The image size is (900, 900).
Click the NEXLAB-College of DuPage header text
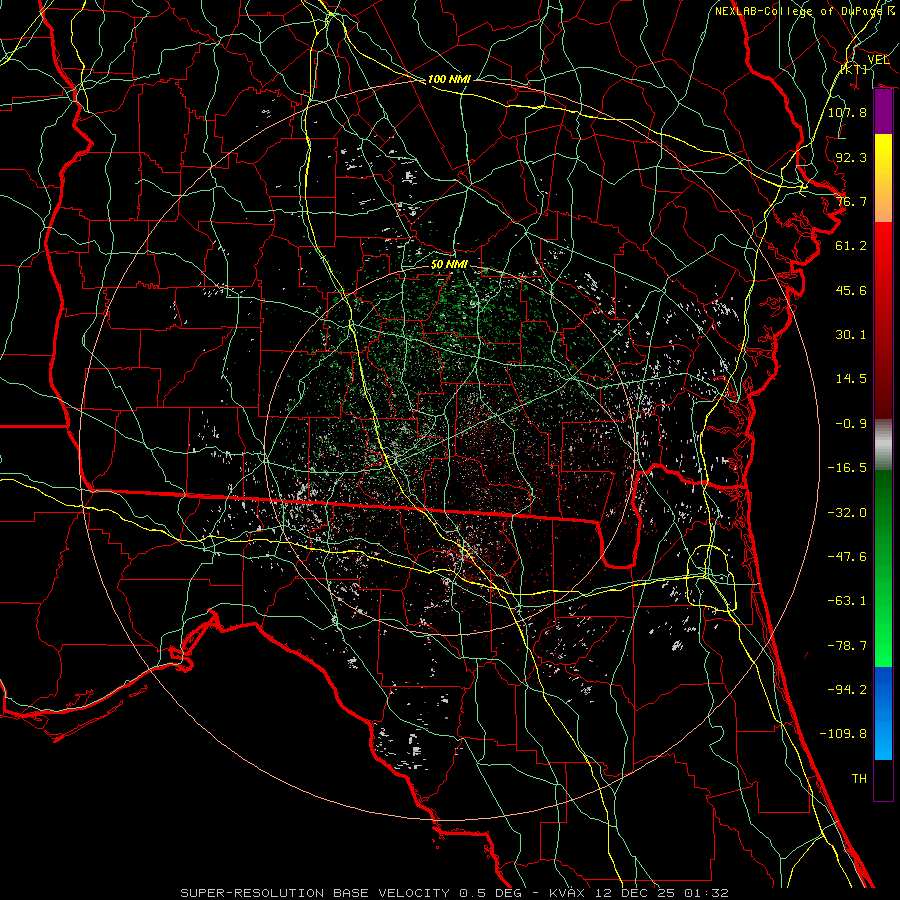[804, 11]
